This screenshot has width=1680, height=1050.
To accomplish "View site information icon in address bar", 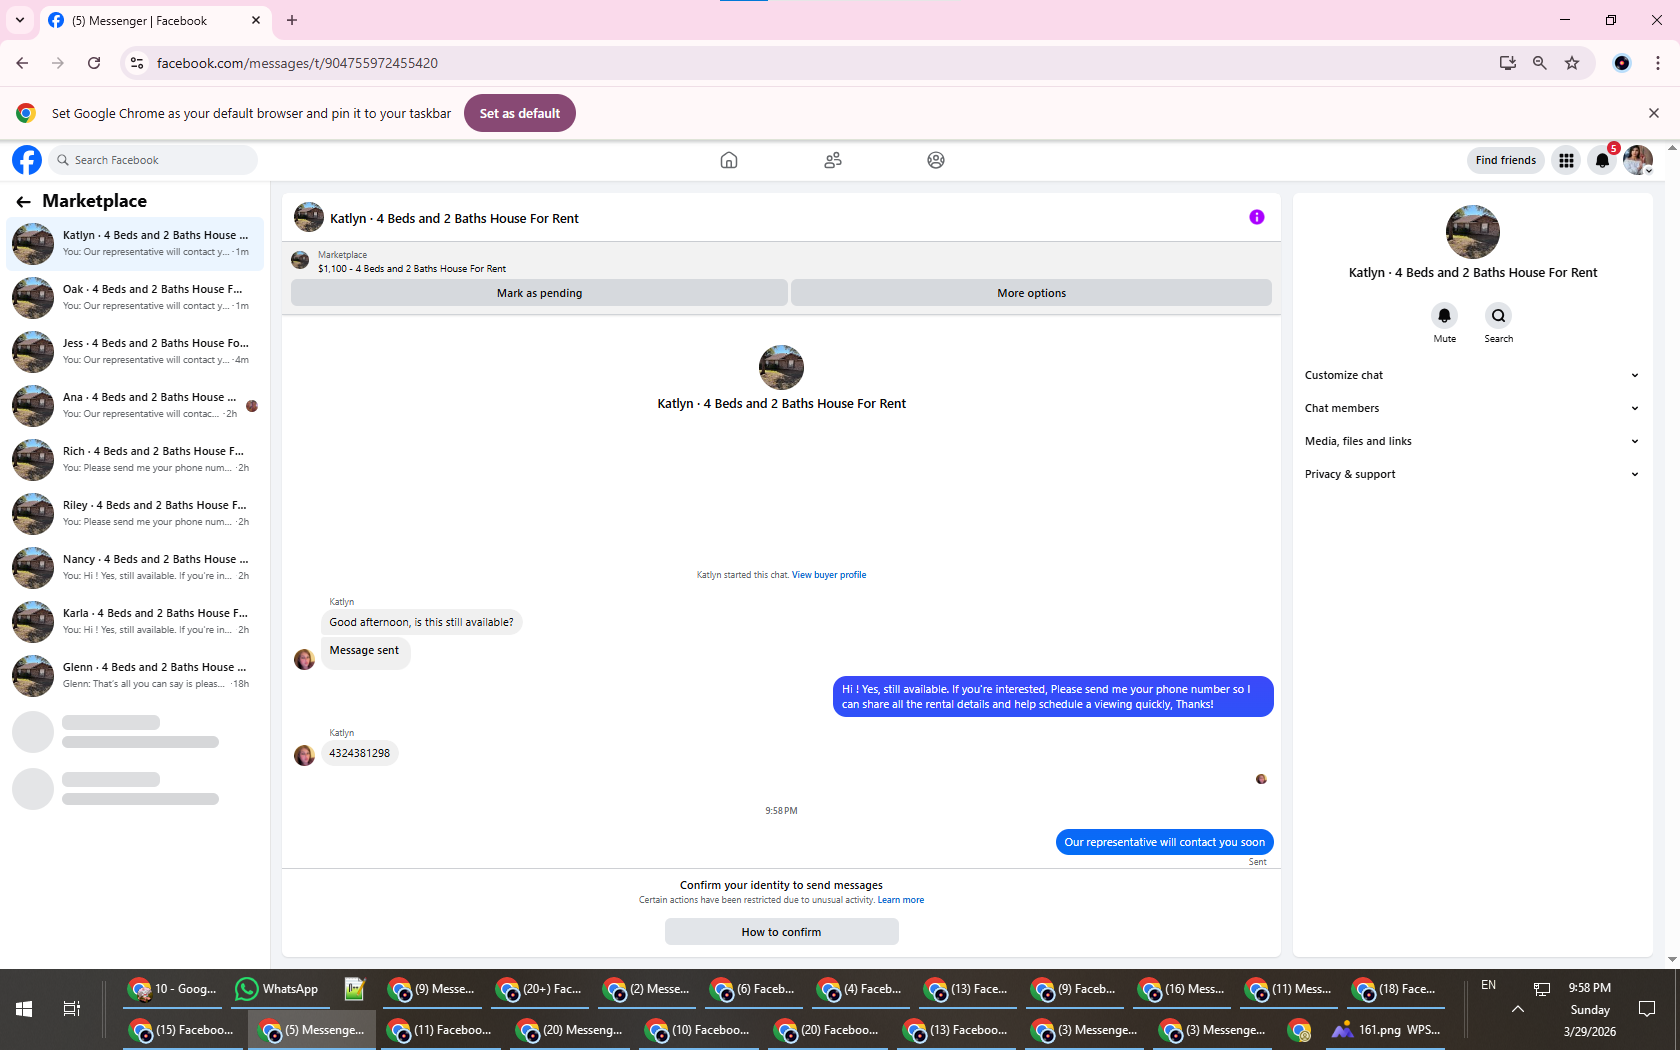I will pos(137,63).
